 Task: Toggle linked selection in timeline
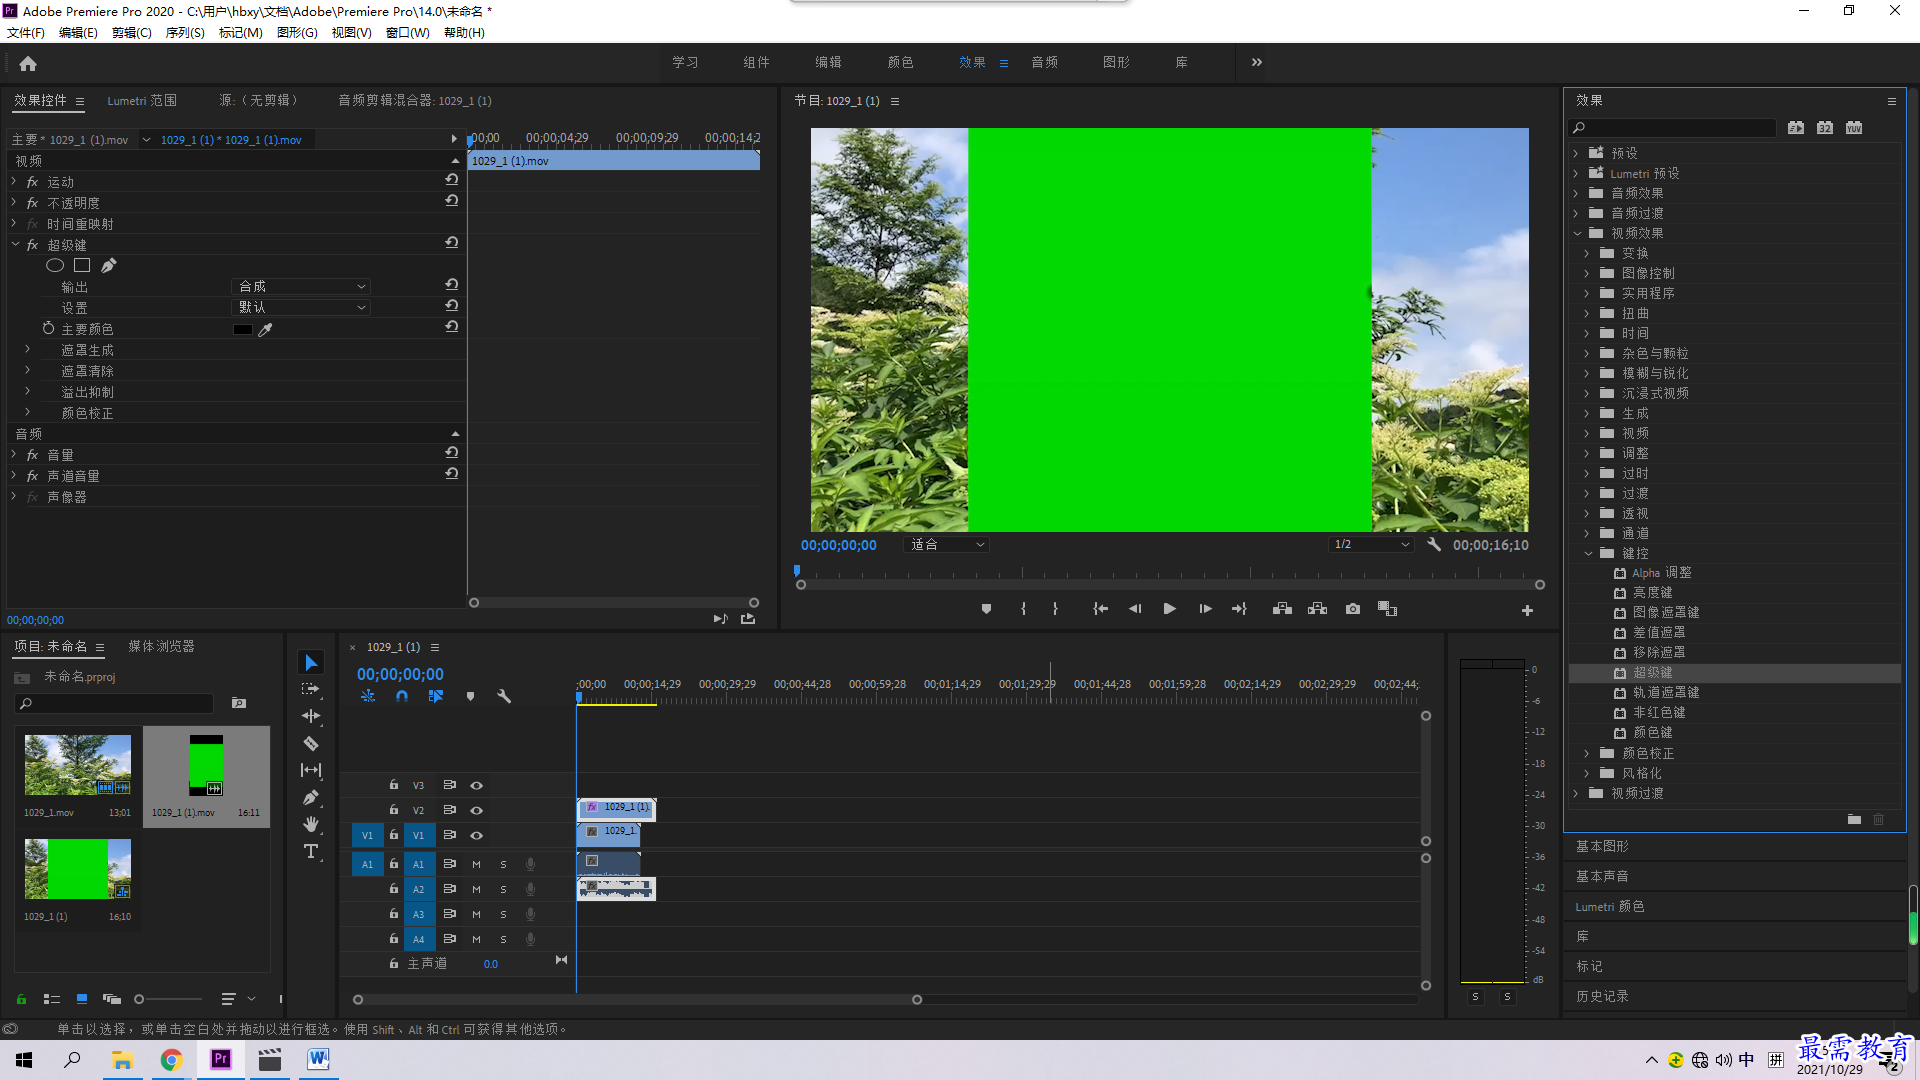tap(436, 696)
